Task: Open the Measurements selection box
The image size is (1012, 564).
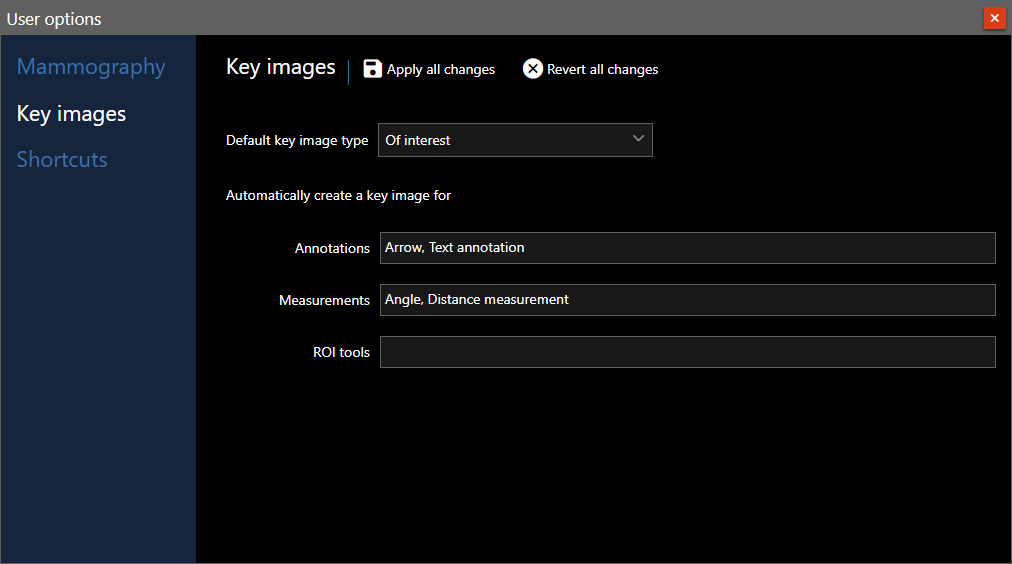Action: (x=687, y=300)
